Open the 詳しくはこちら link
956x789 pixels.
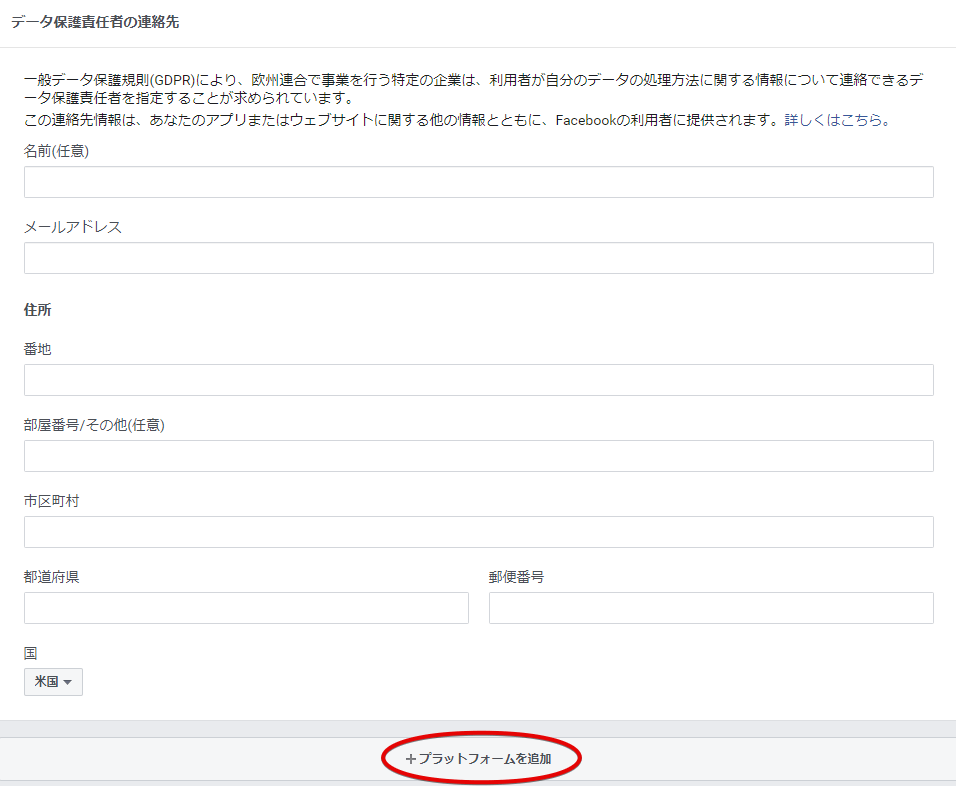pos(837,120)
